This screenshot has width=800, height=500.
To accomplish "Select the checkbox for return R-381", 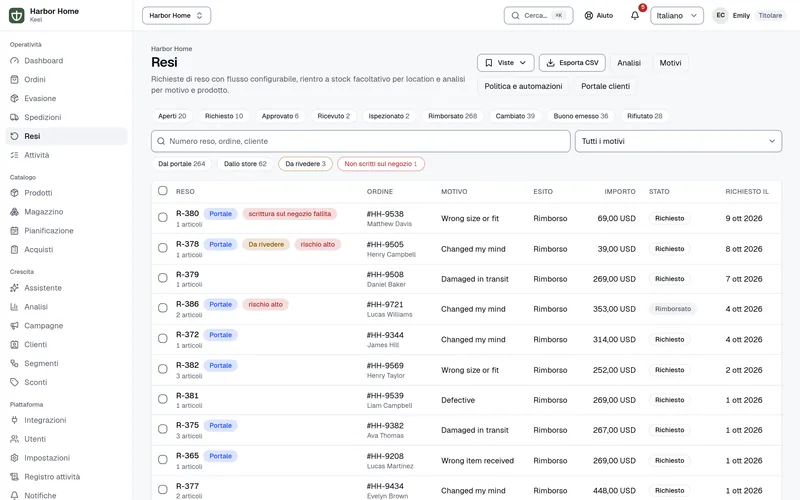I will (163, 399).
